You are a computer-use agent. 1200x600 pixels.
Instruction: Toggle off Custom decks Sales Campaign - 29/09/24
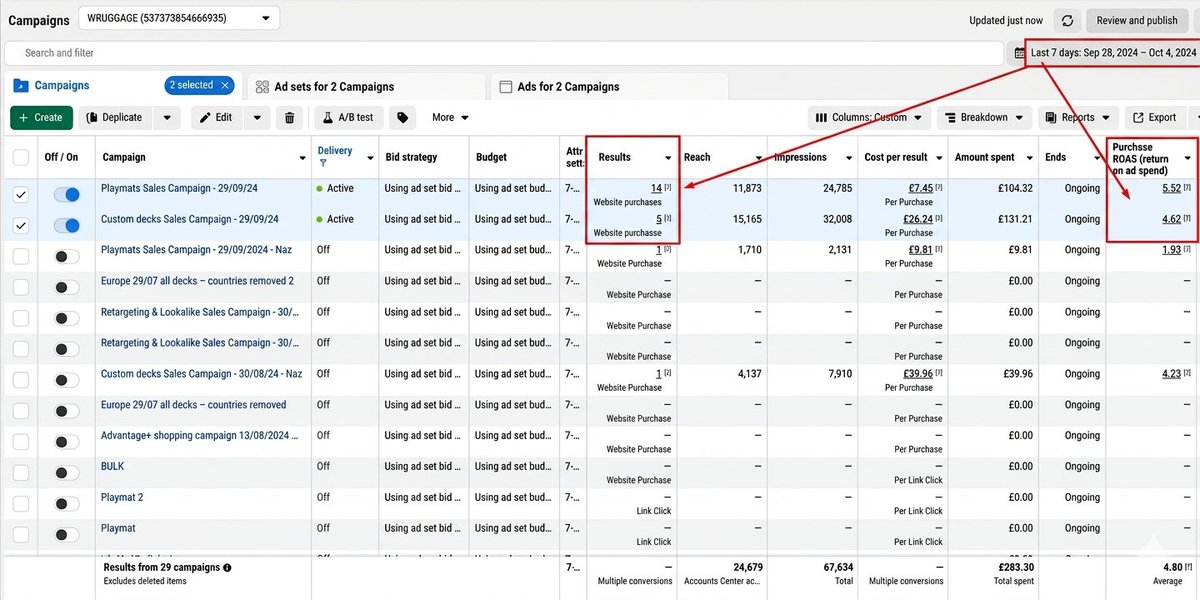[x=66, y=226]
